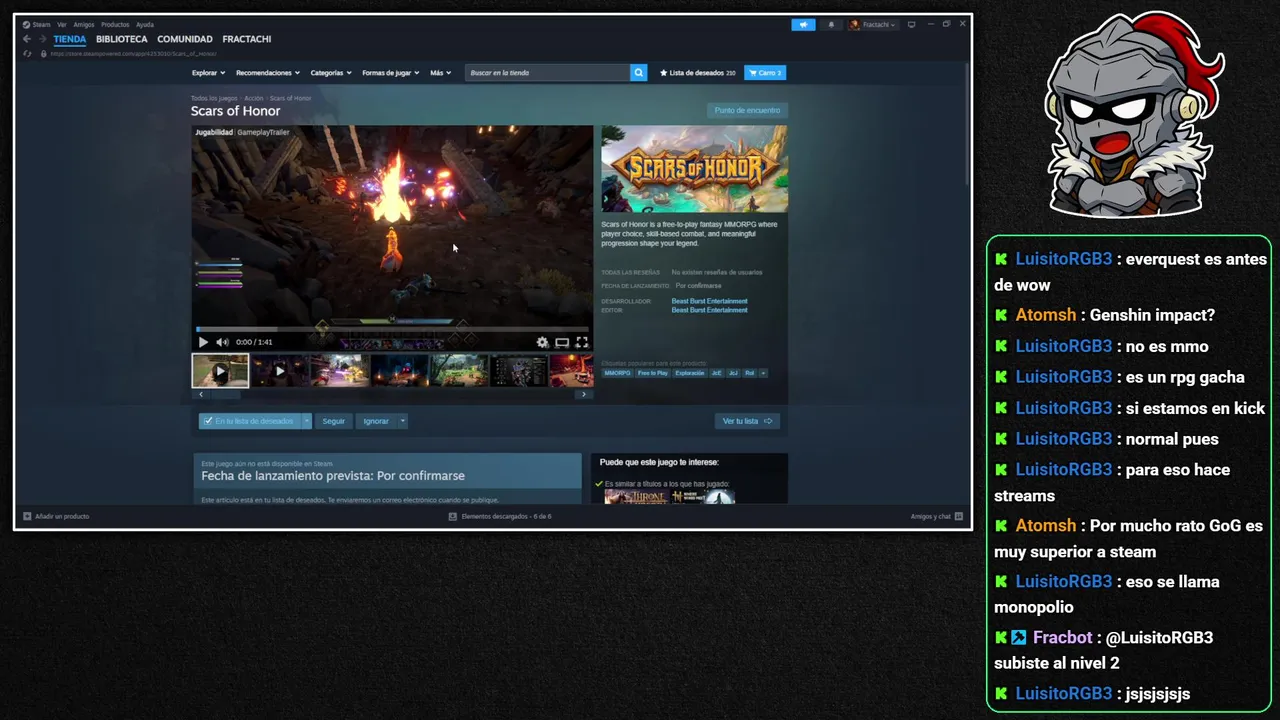This screenshot has height=720, width=1280.
Task: Click the Acción breadcrumb link
Action: click(254, 98)
